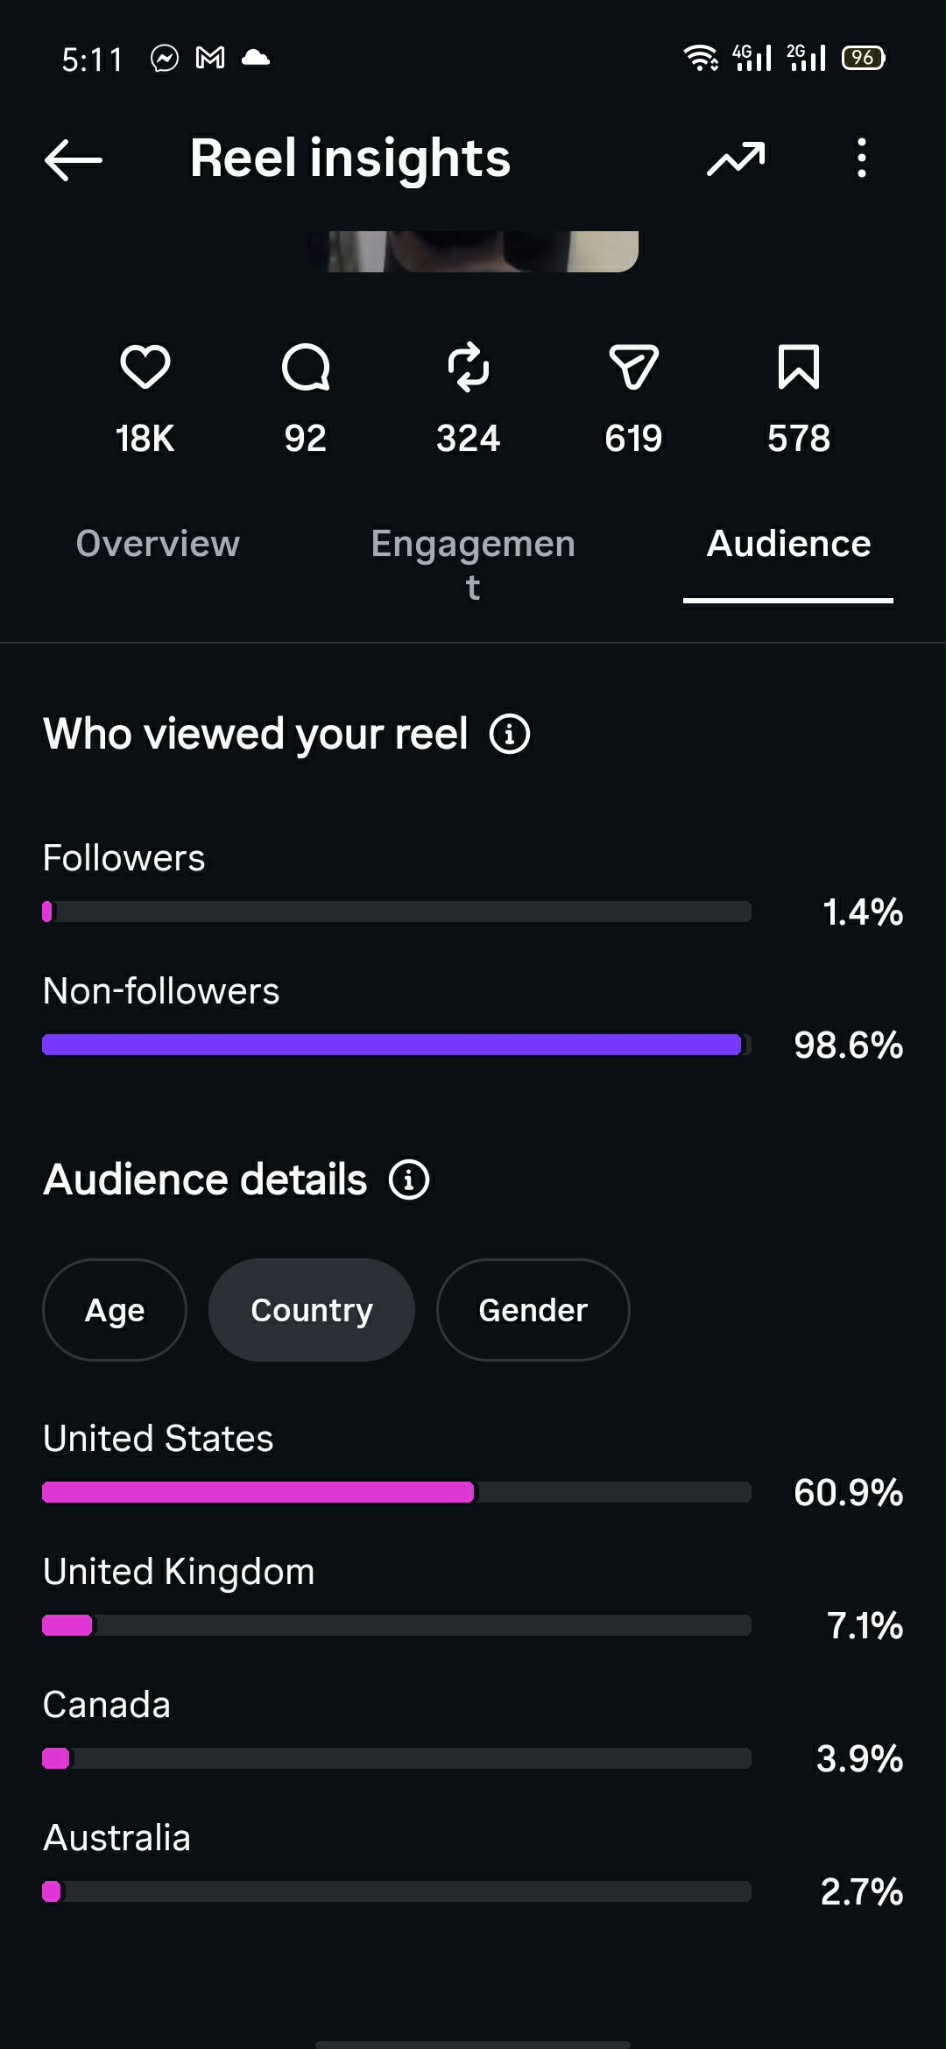Tap the bookmark saves icon
Screen dimensions: 946x2049
click(x=798, y=367)
